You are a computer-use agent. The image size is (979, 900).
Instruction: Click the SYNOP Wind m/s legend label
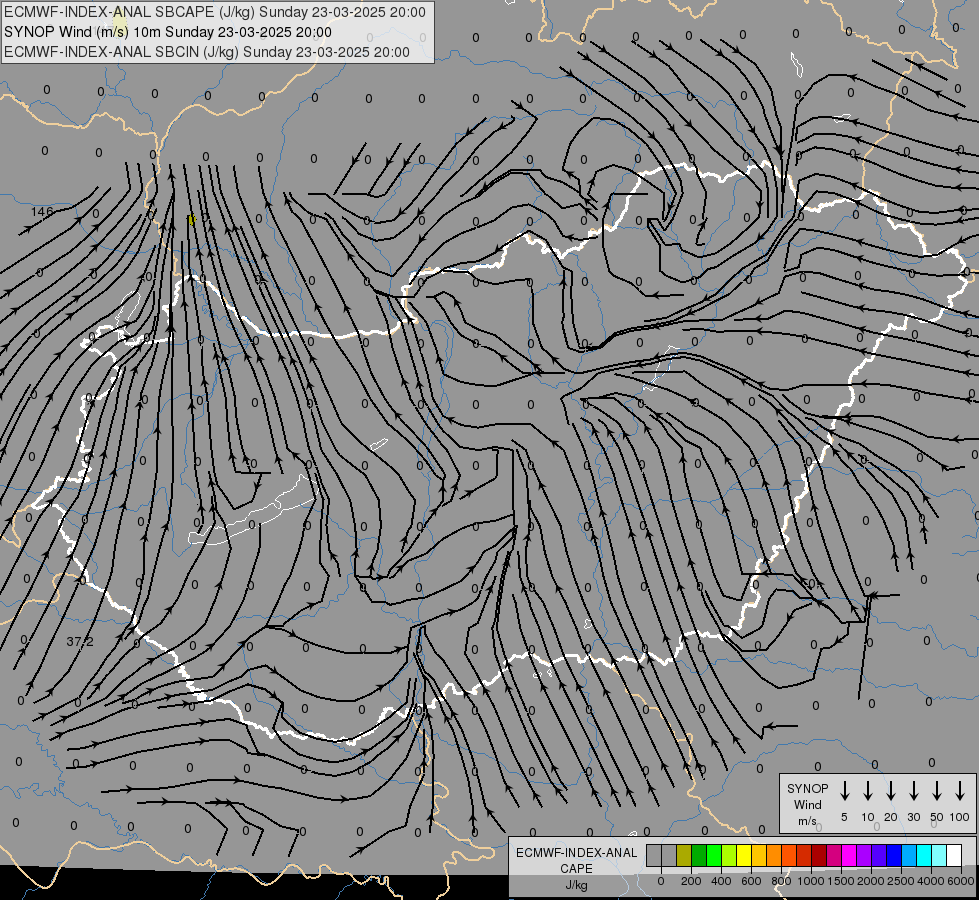[x=807, y=804]
